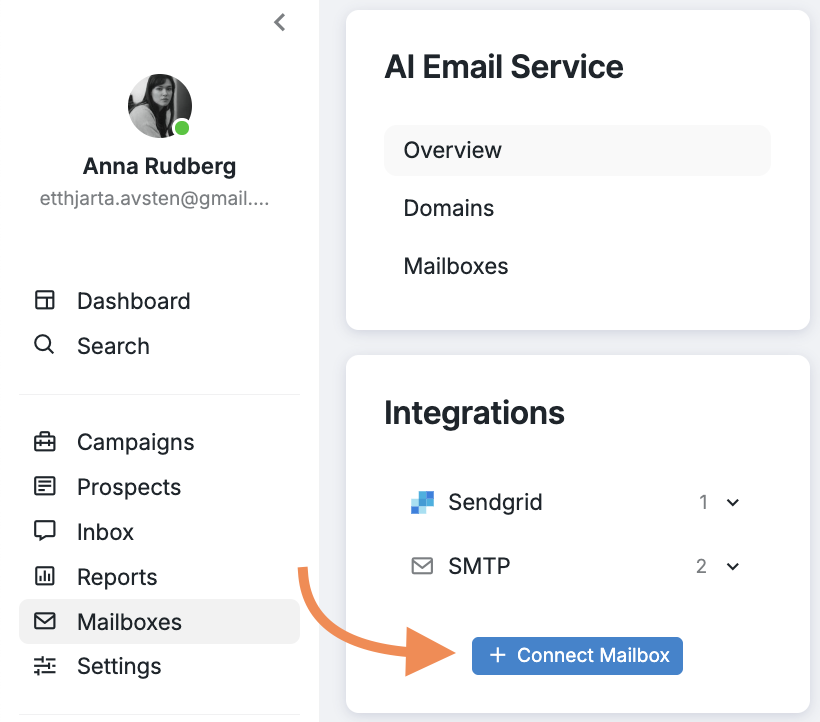820x722 pixels.
Task: Open Prospects from the sidebar menu
Action: click(x=129, y=487)
